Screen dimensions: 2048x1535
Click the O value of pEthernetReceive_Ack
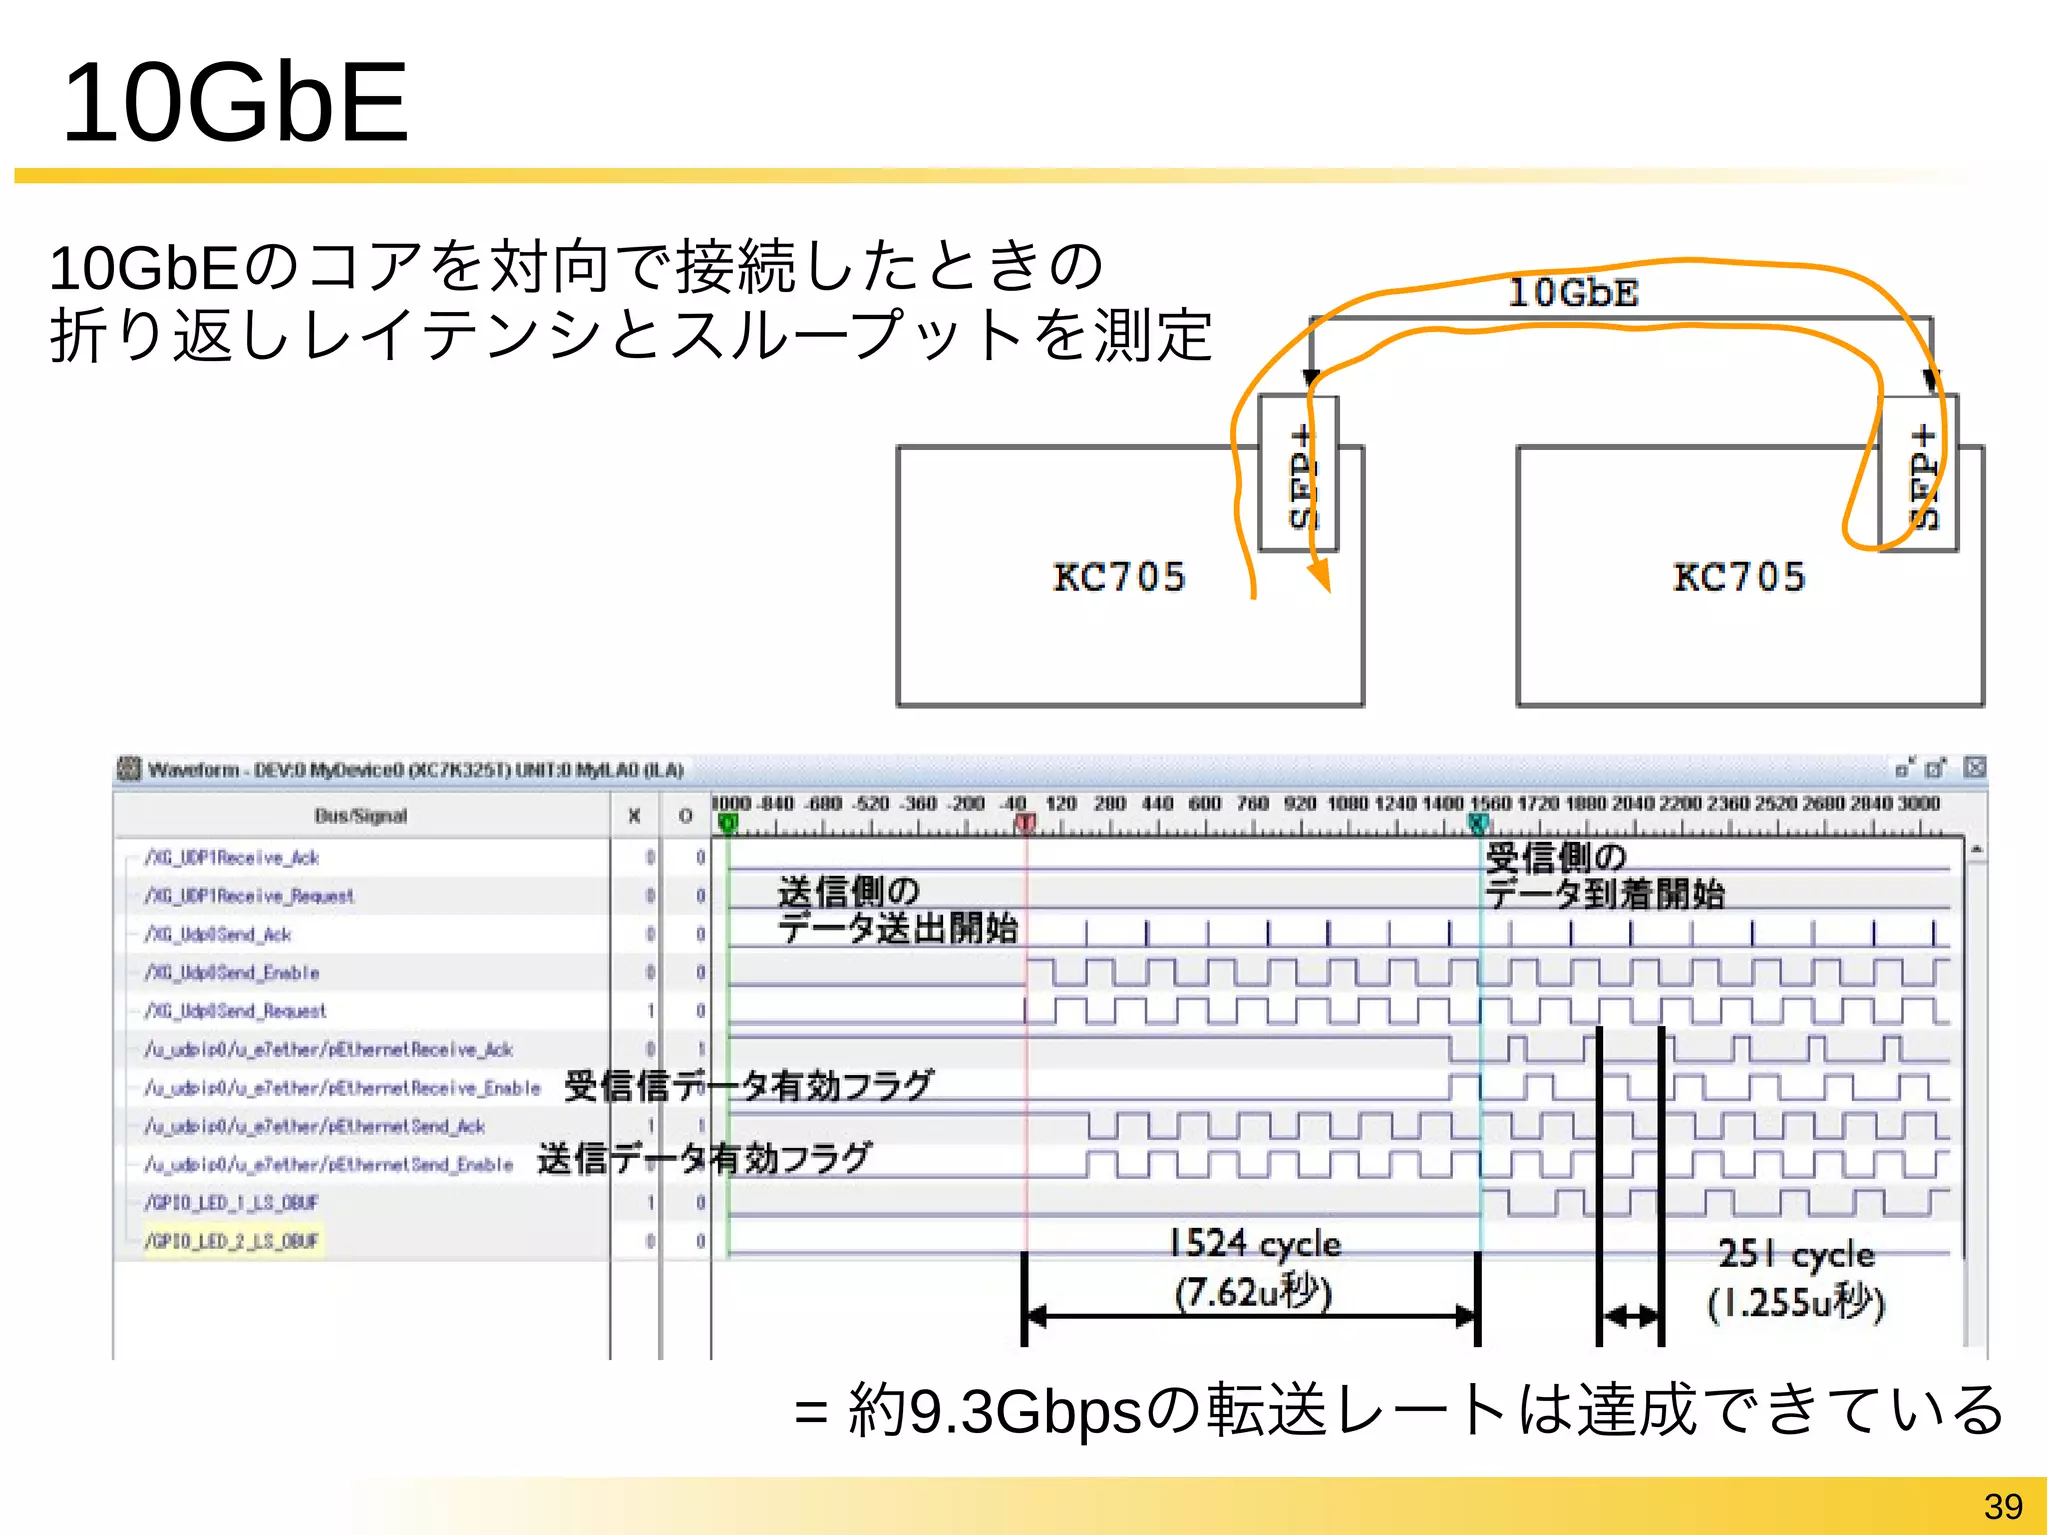pyautogui.click(x=701, y=1049)
